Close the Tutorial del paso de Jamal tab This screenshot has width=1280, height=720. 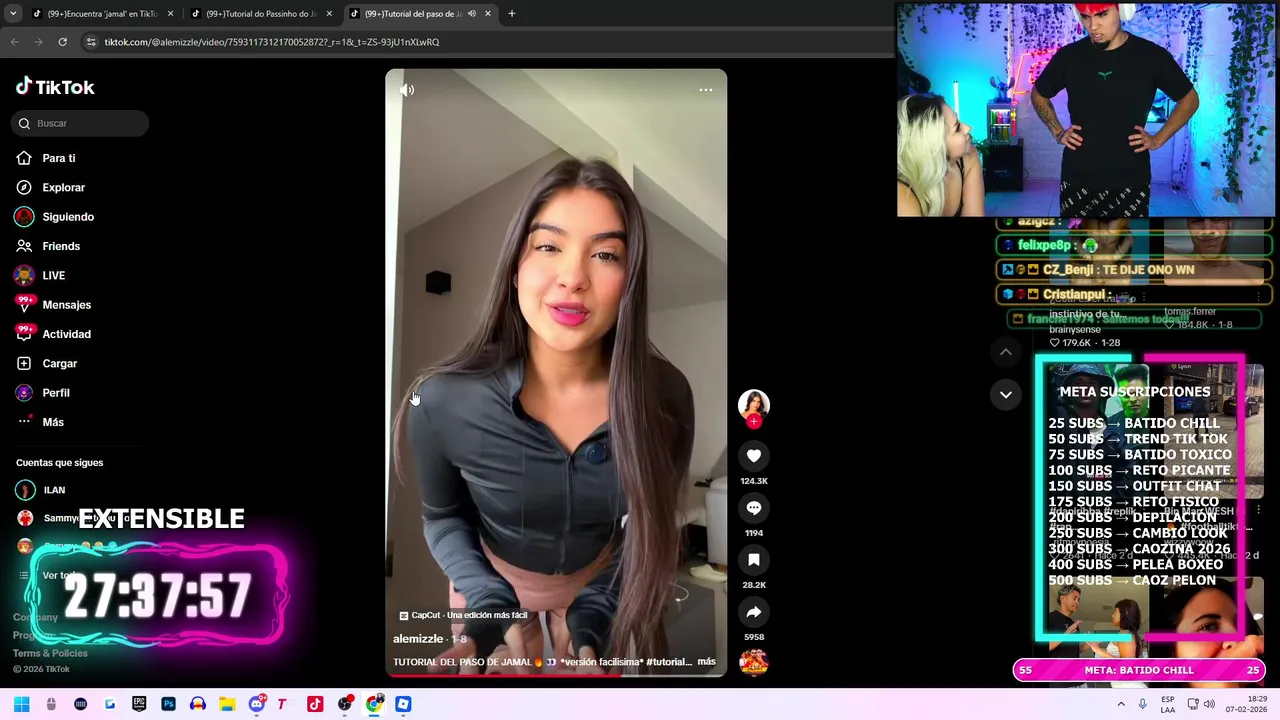tap(488, 14)
